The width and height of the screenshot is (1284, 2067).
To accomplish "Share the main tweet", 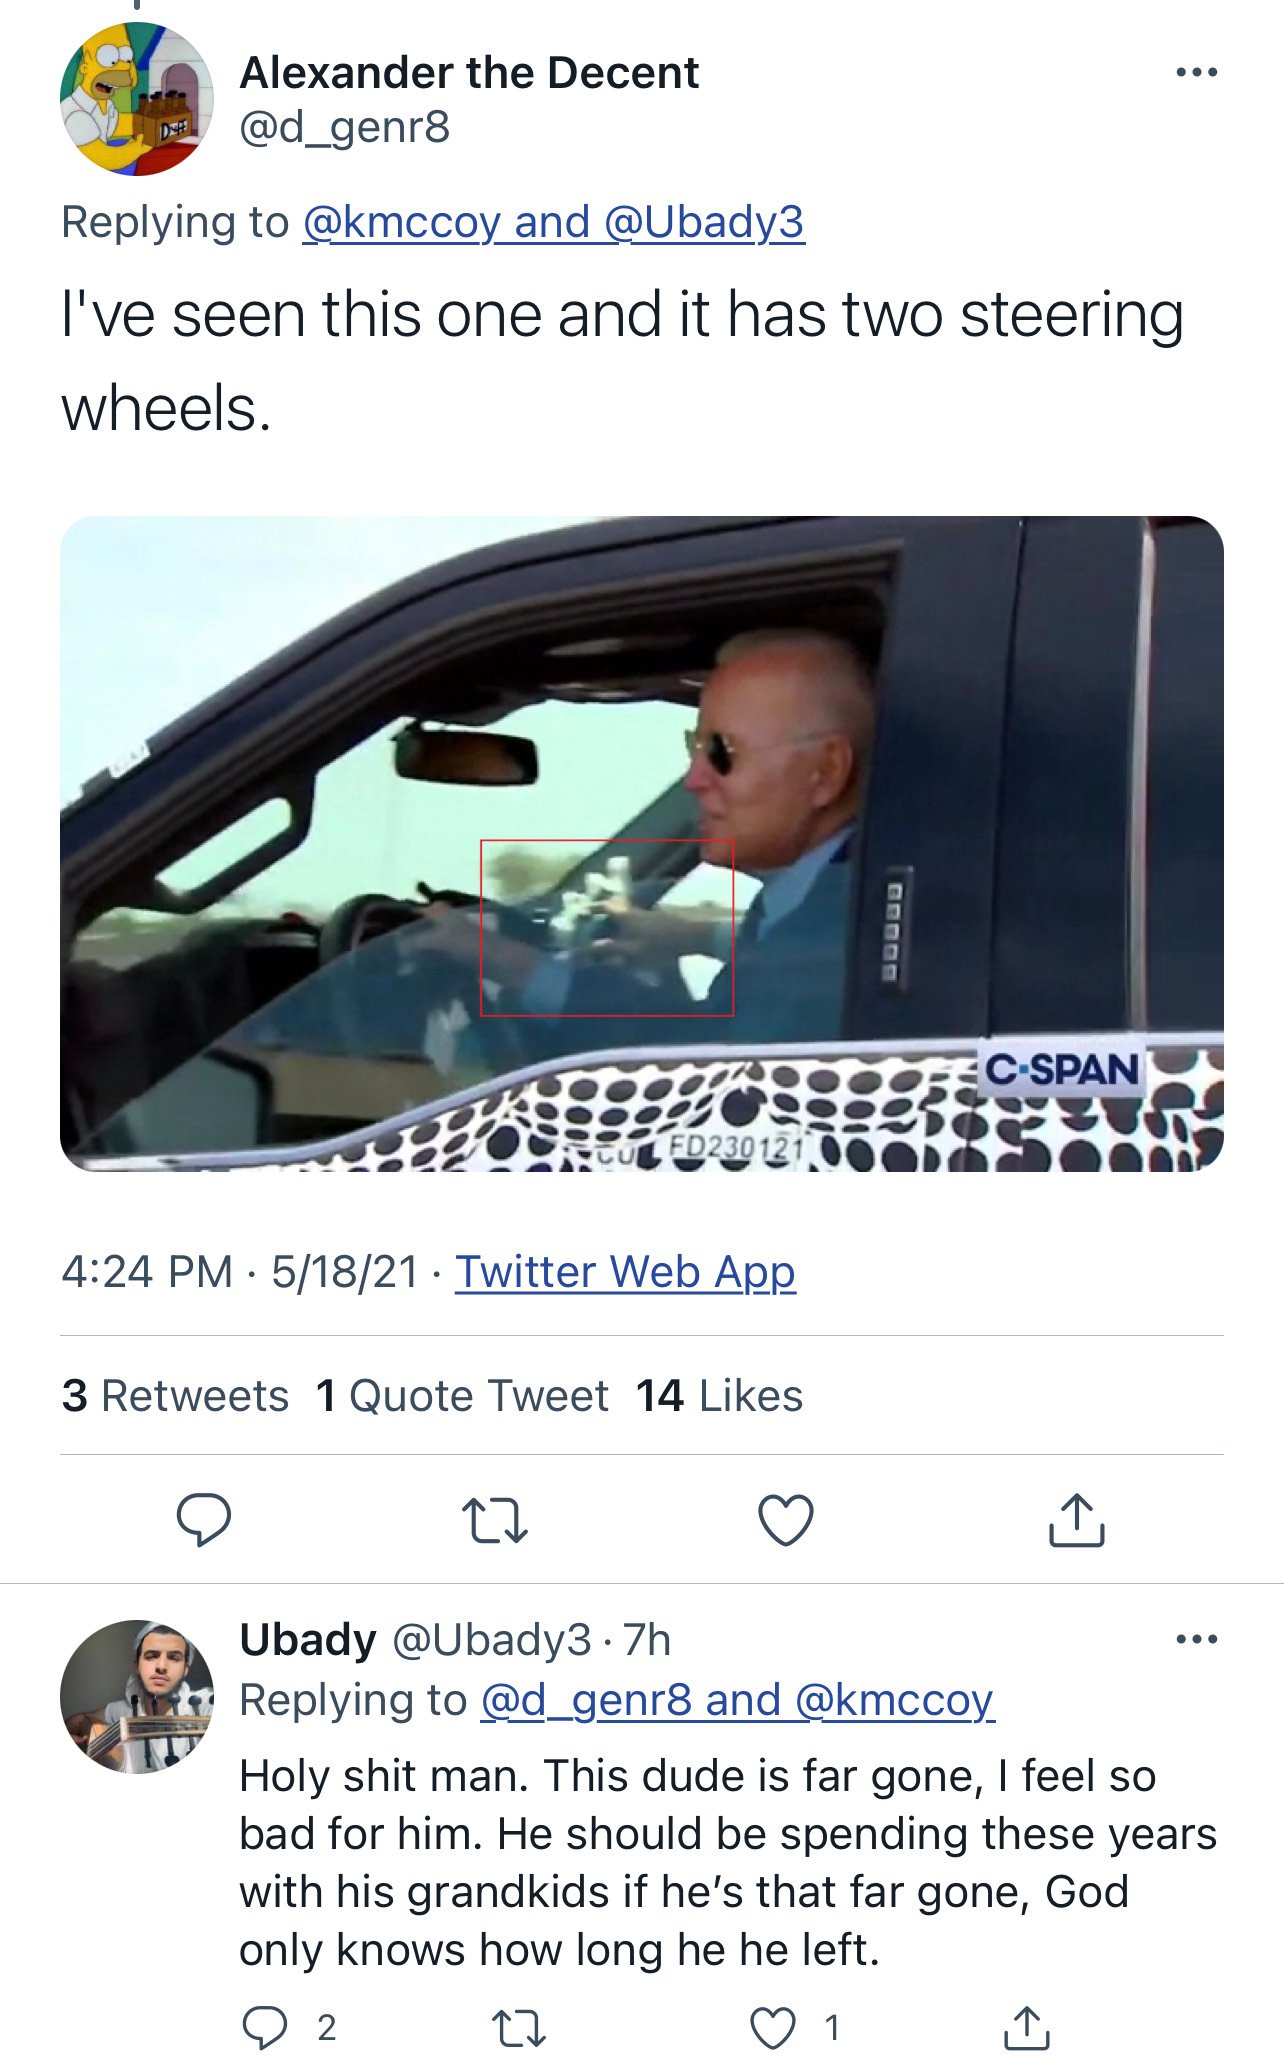I will pos(1076,1520).
